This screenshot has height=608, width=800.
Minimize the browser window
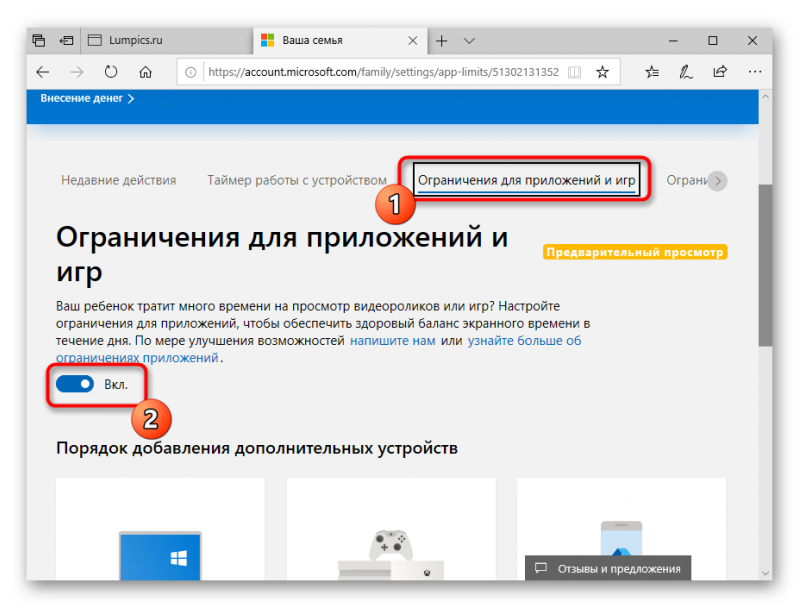(x=673, y=41)
